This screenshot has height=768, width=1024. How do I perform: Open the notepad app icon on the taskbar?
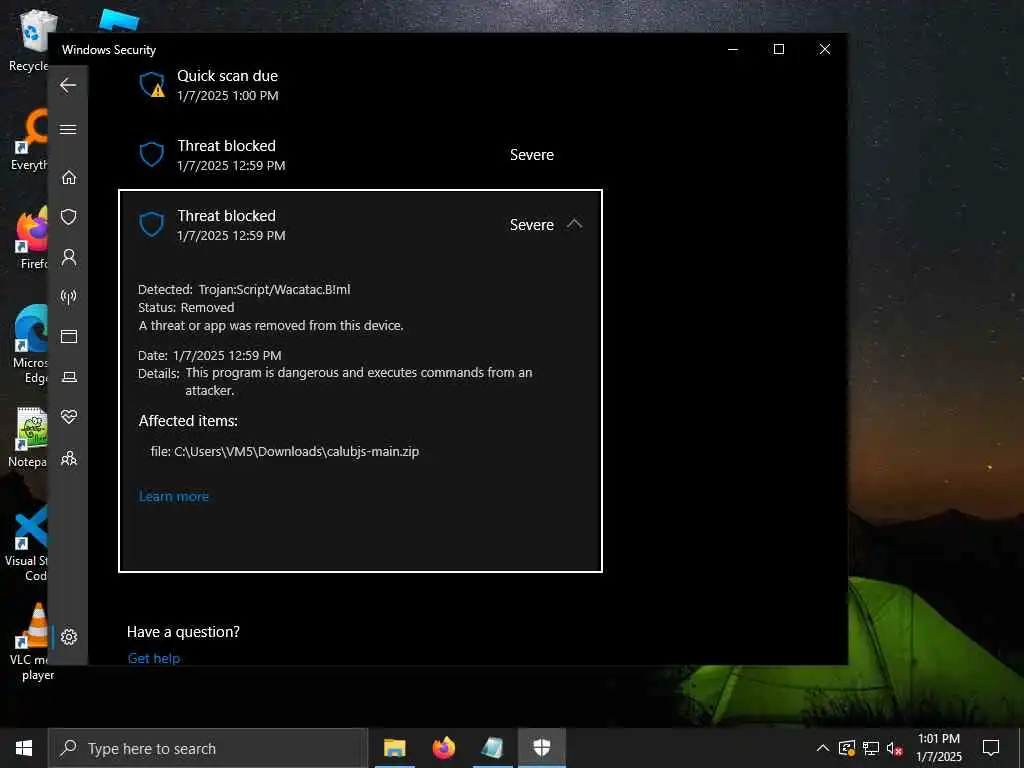tap(492, 748)
